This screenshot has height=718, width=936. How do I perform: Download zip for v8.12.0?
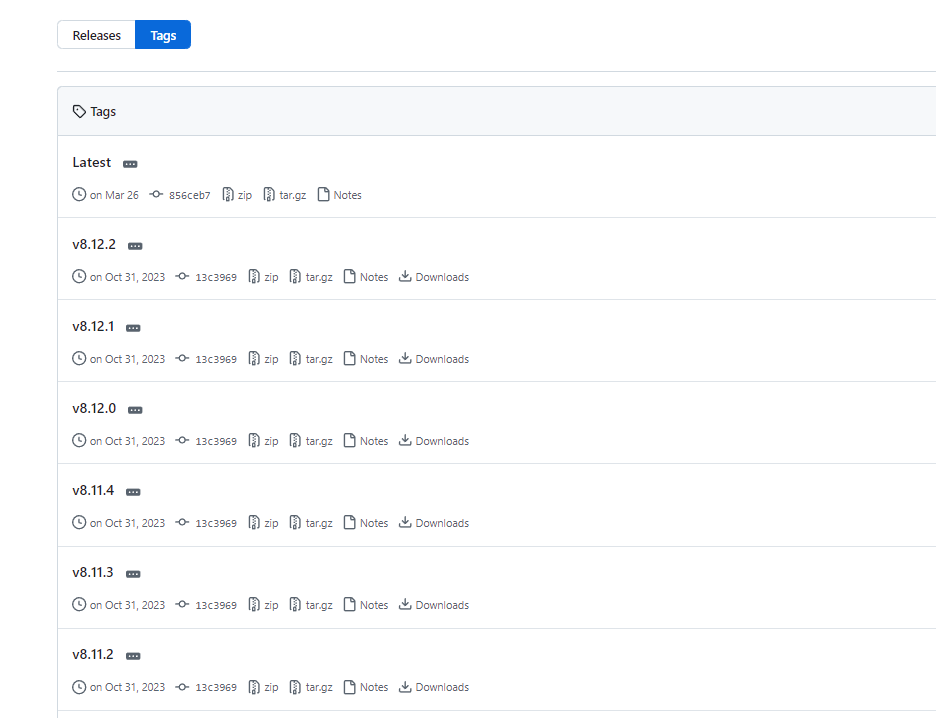point(271,441)
